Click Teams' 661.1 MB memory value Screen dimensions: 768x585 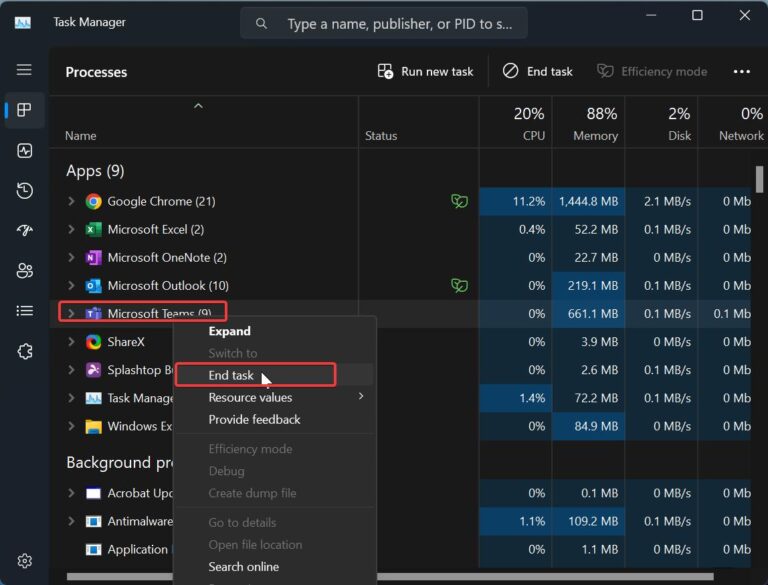[593, 314]
